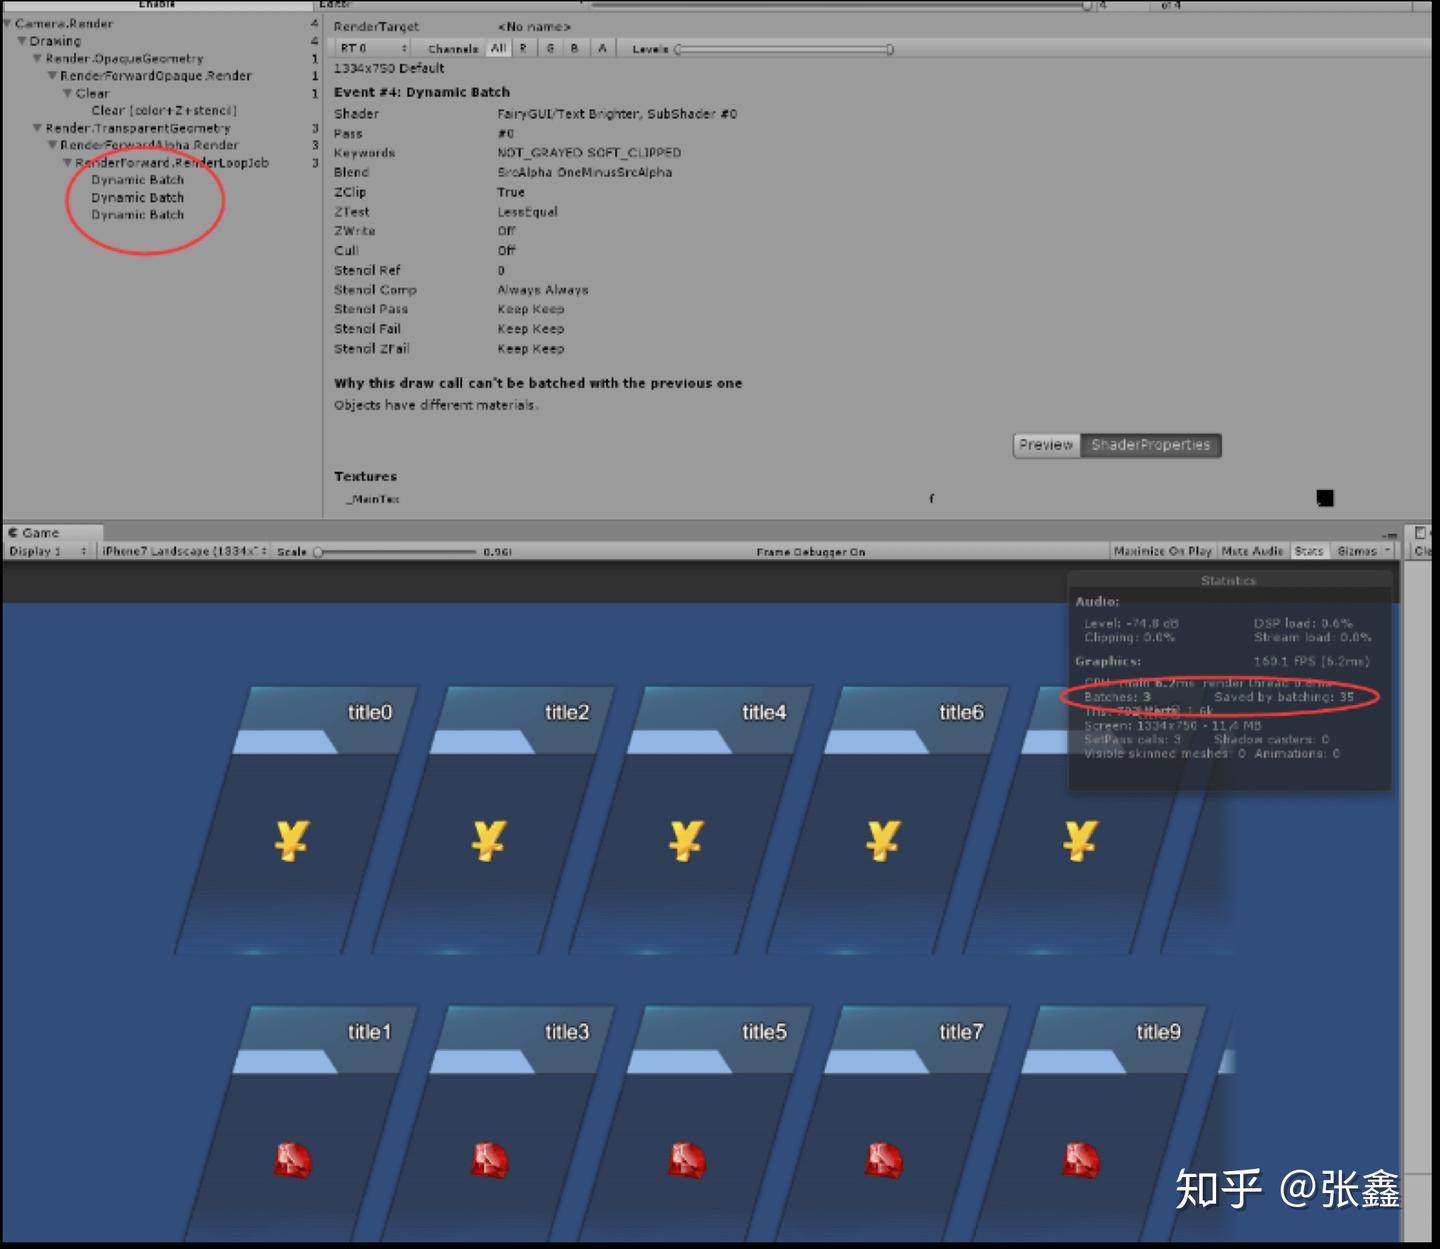Show all channels with the All toggle

[x=498, y=48]
